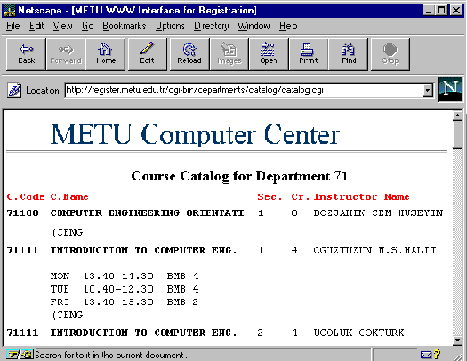
Task: Click the TUE 10.40-12.30 schedule line
Action: tap(125, 289)
